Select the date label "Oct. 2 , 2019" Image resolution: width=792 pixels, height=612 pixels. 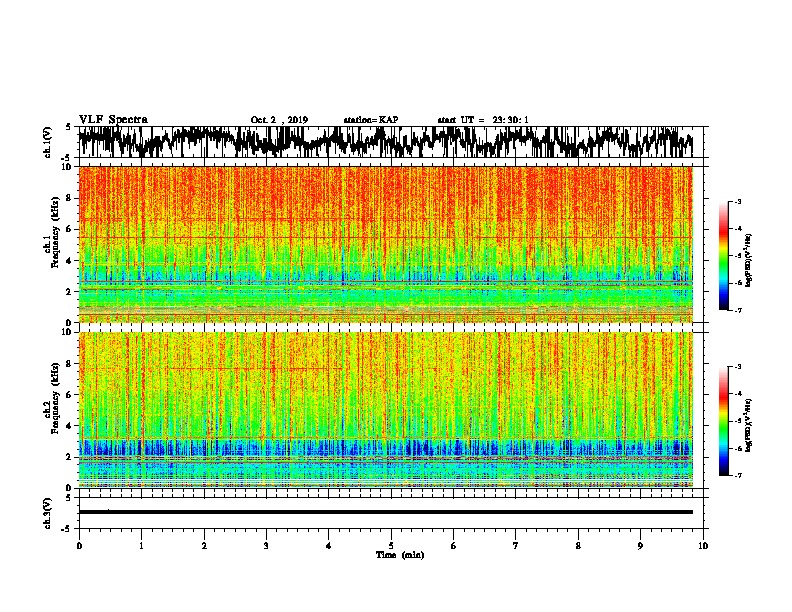tap(279, 120)
